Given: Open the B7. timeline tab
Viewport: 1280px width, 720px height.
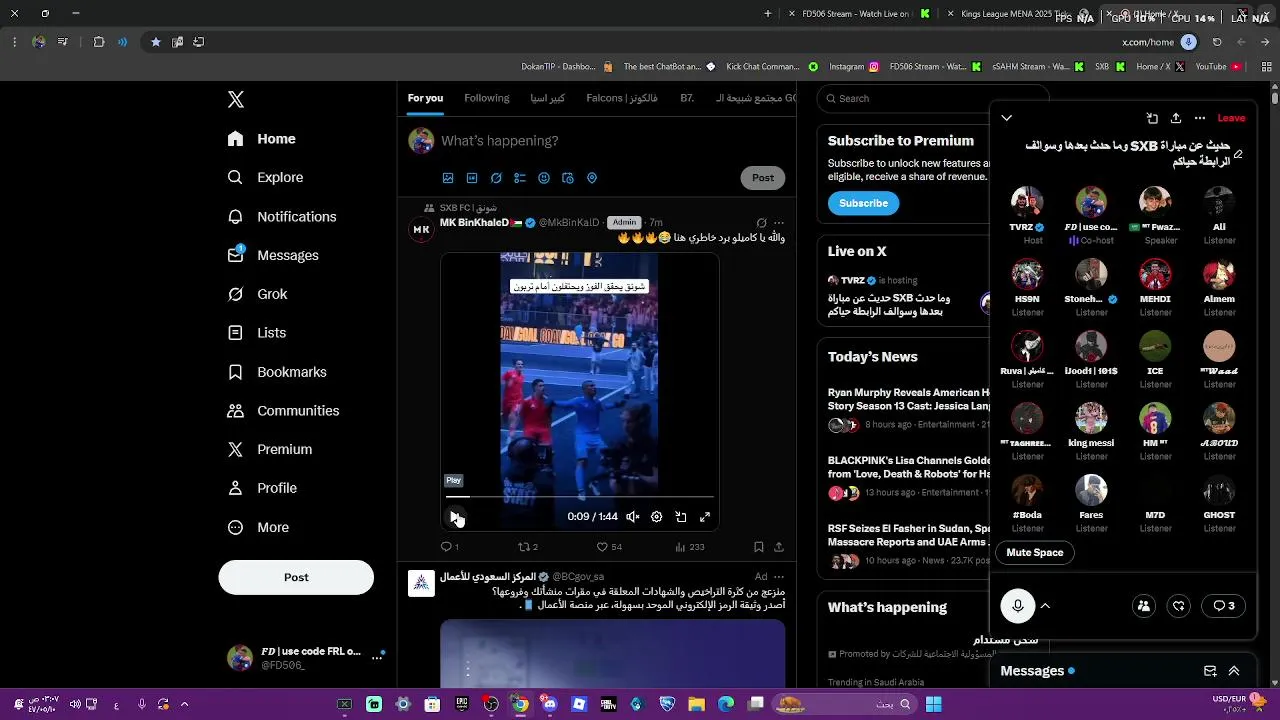Looking at the screenshot, I should coord(687,98).
